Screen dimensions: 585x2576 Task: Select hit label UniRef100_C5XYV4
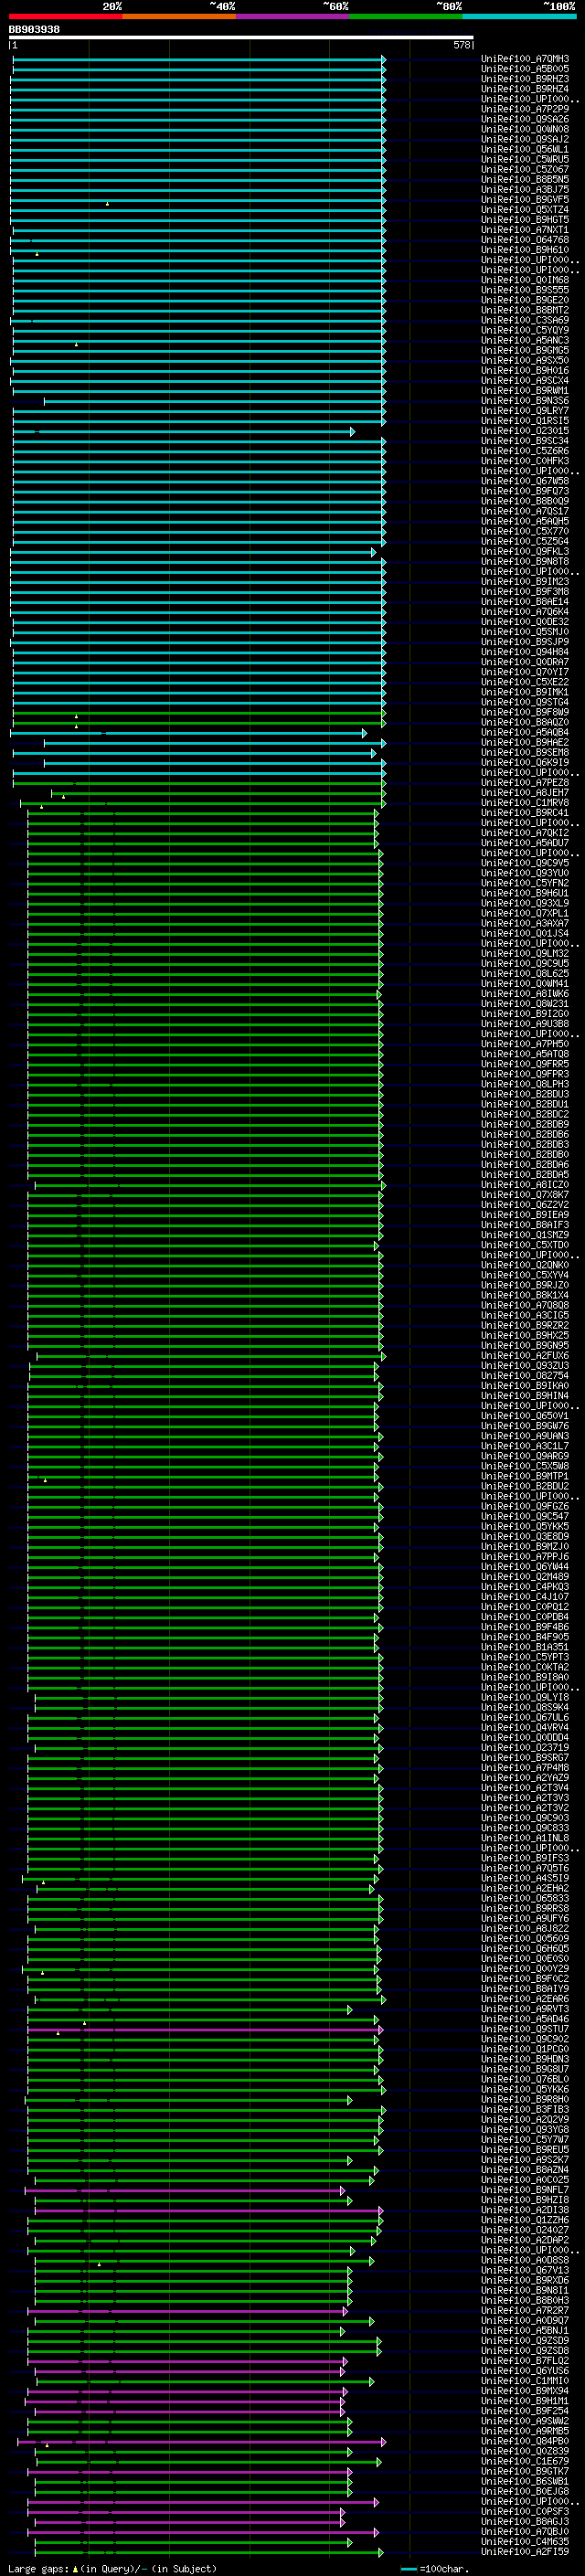tap(525, 1275)
